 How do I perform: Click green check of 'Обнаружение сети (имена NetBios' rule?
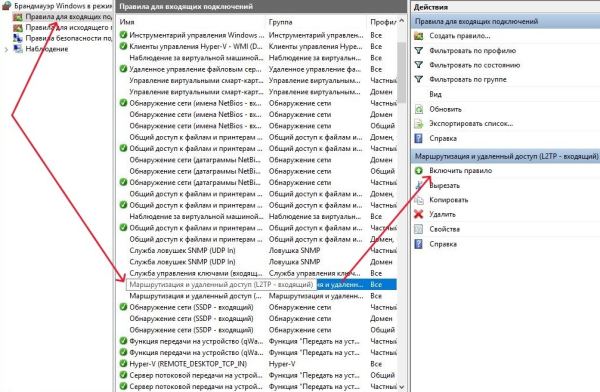click(123, 103)
